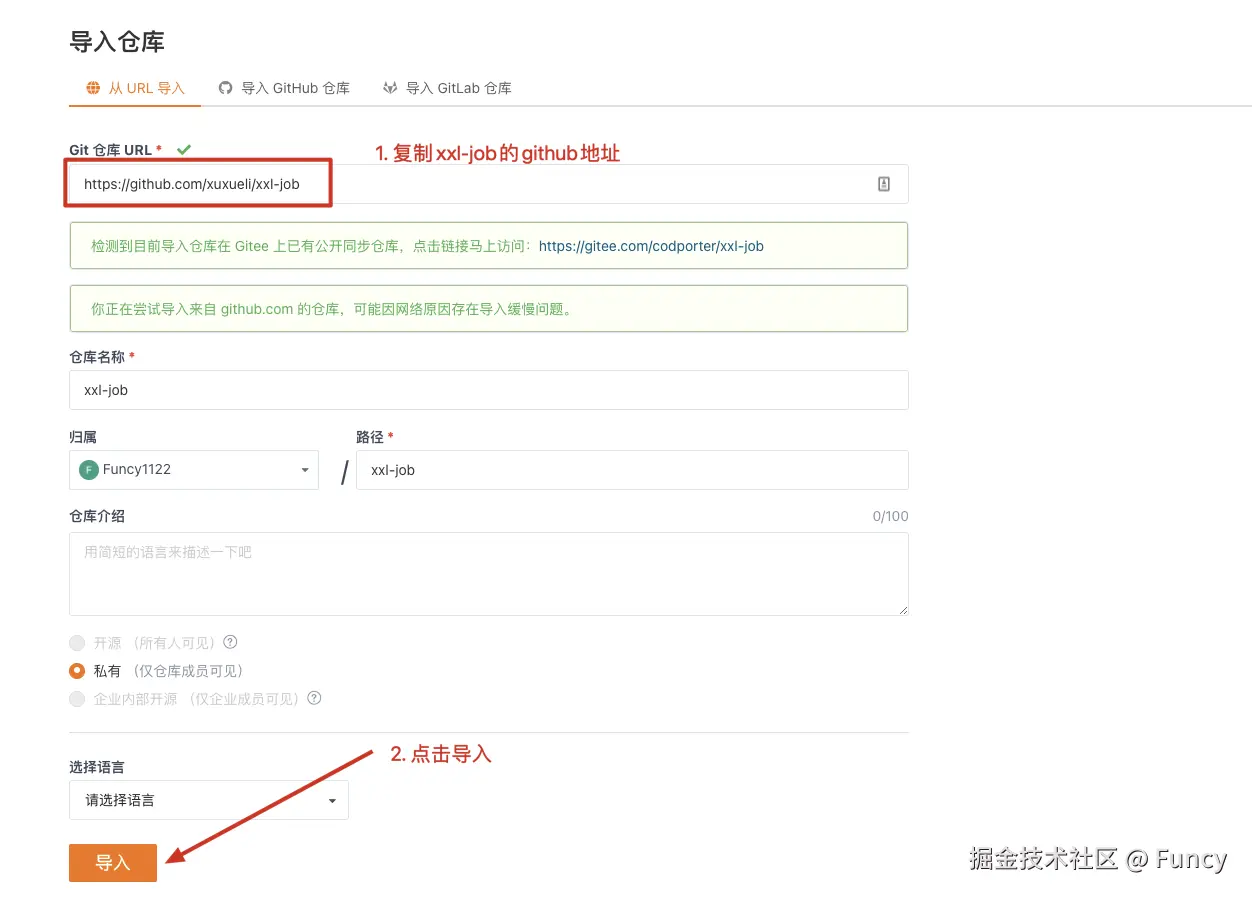The width and height of the screenshot is (1252, 898).
Task: Click the help icon next to 企业内部开源
Action: point(314,698)
